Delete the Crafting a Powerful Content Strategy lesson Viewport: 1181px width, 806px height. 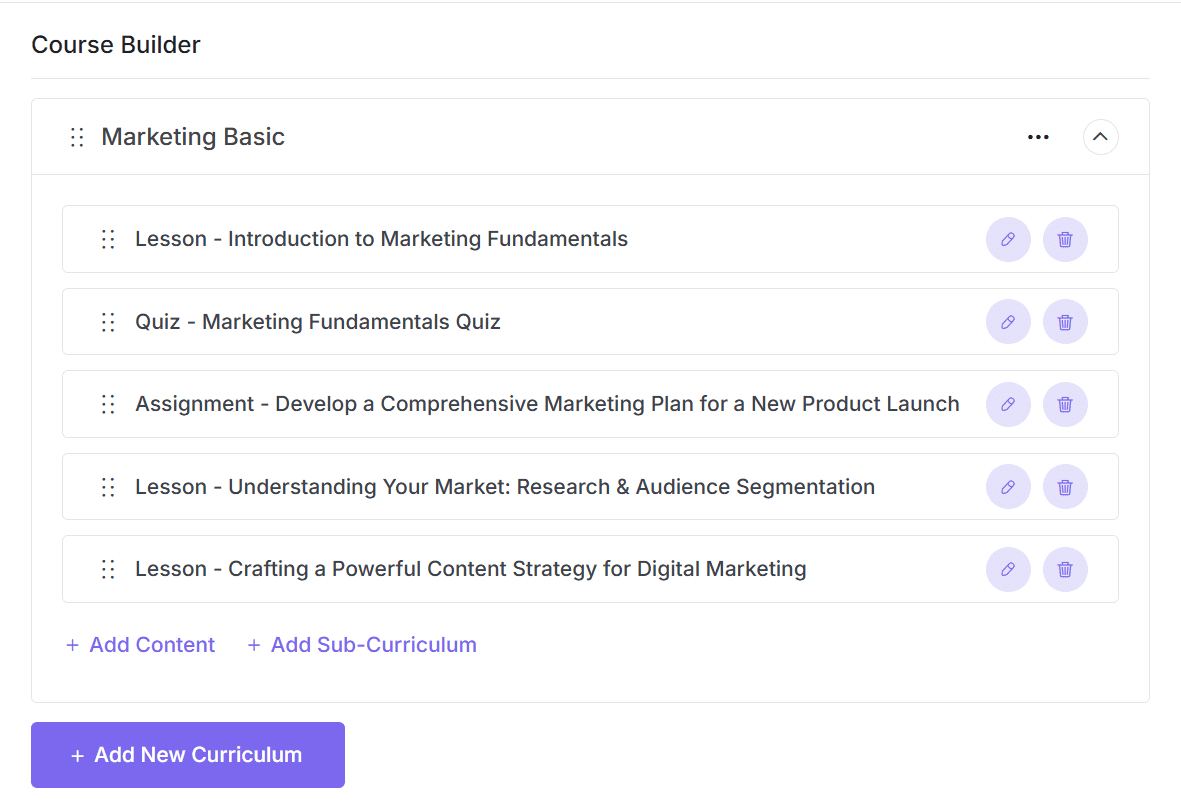pyautogui.click(x=1065, y=569)
